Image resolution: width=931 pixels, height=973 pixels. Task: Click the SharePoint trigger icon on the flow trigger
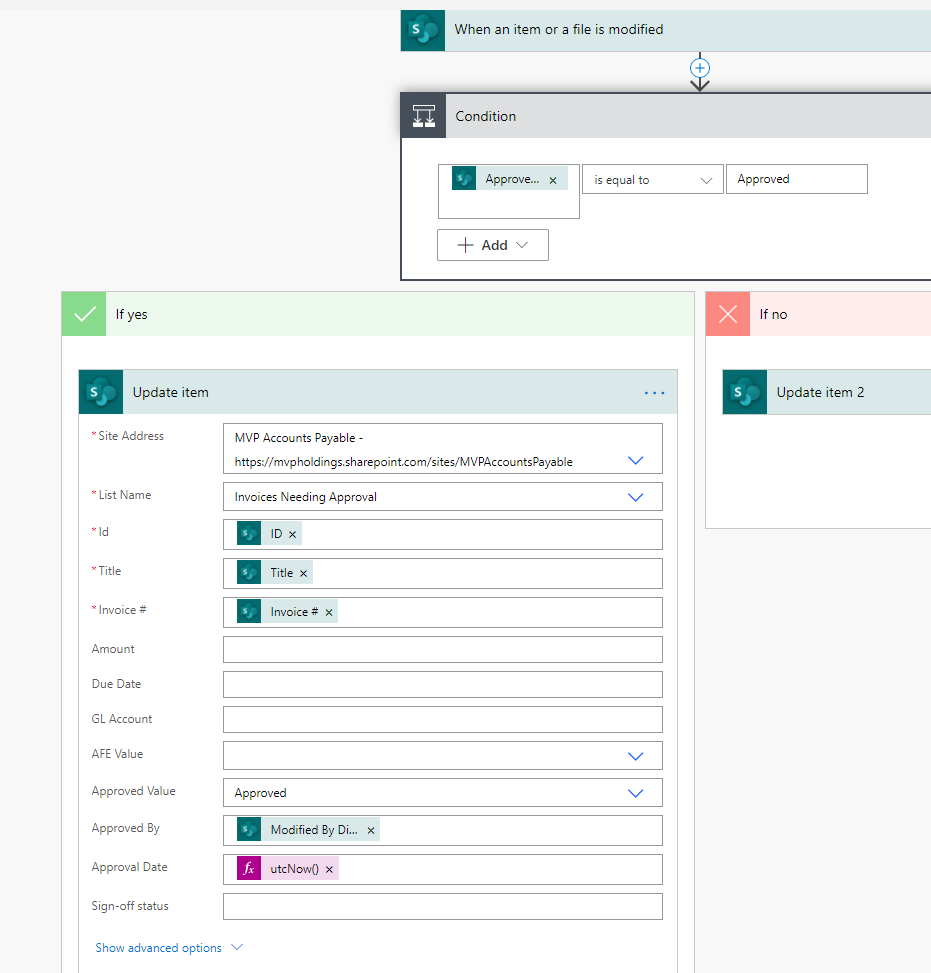point(422,30)
